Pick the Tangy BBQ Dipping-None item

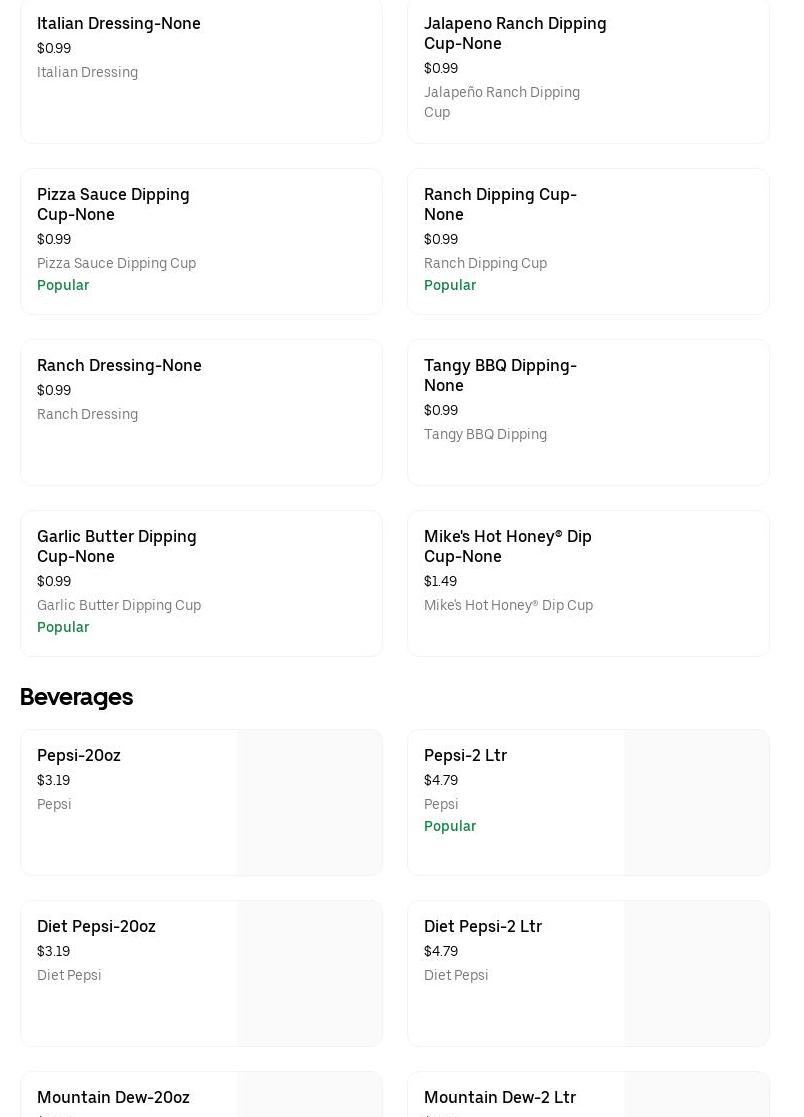coord(500,376)
